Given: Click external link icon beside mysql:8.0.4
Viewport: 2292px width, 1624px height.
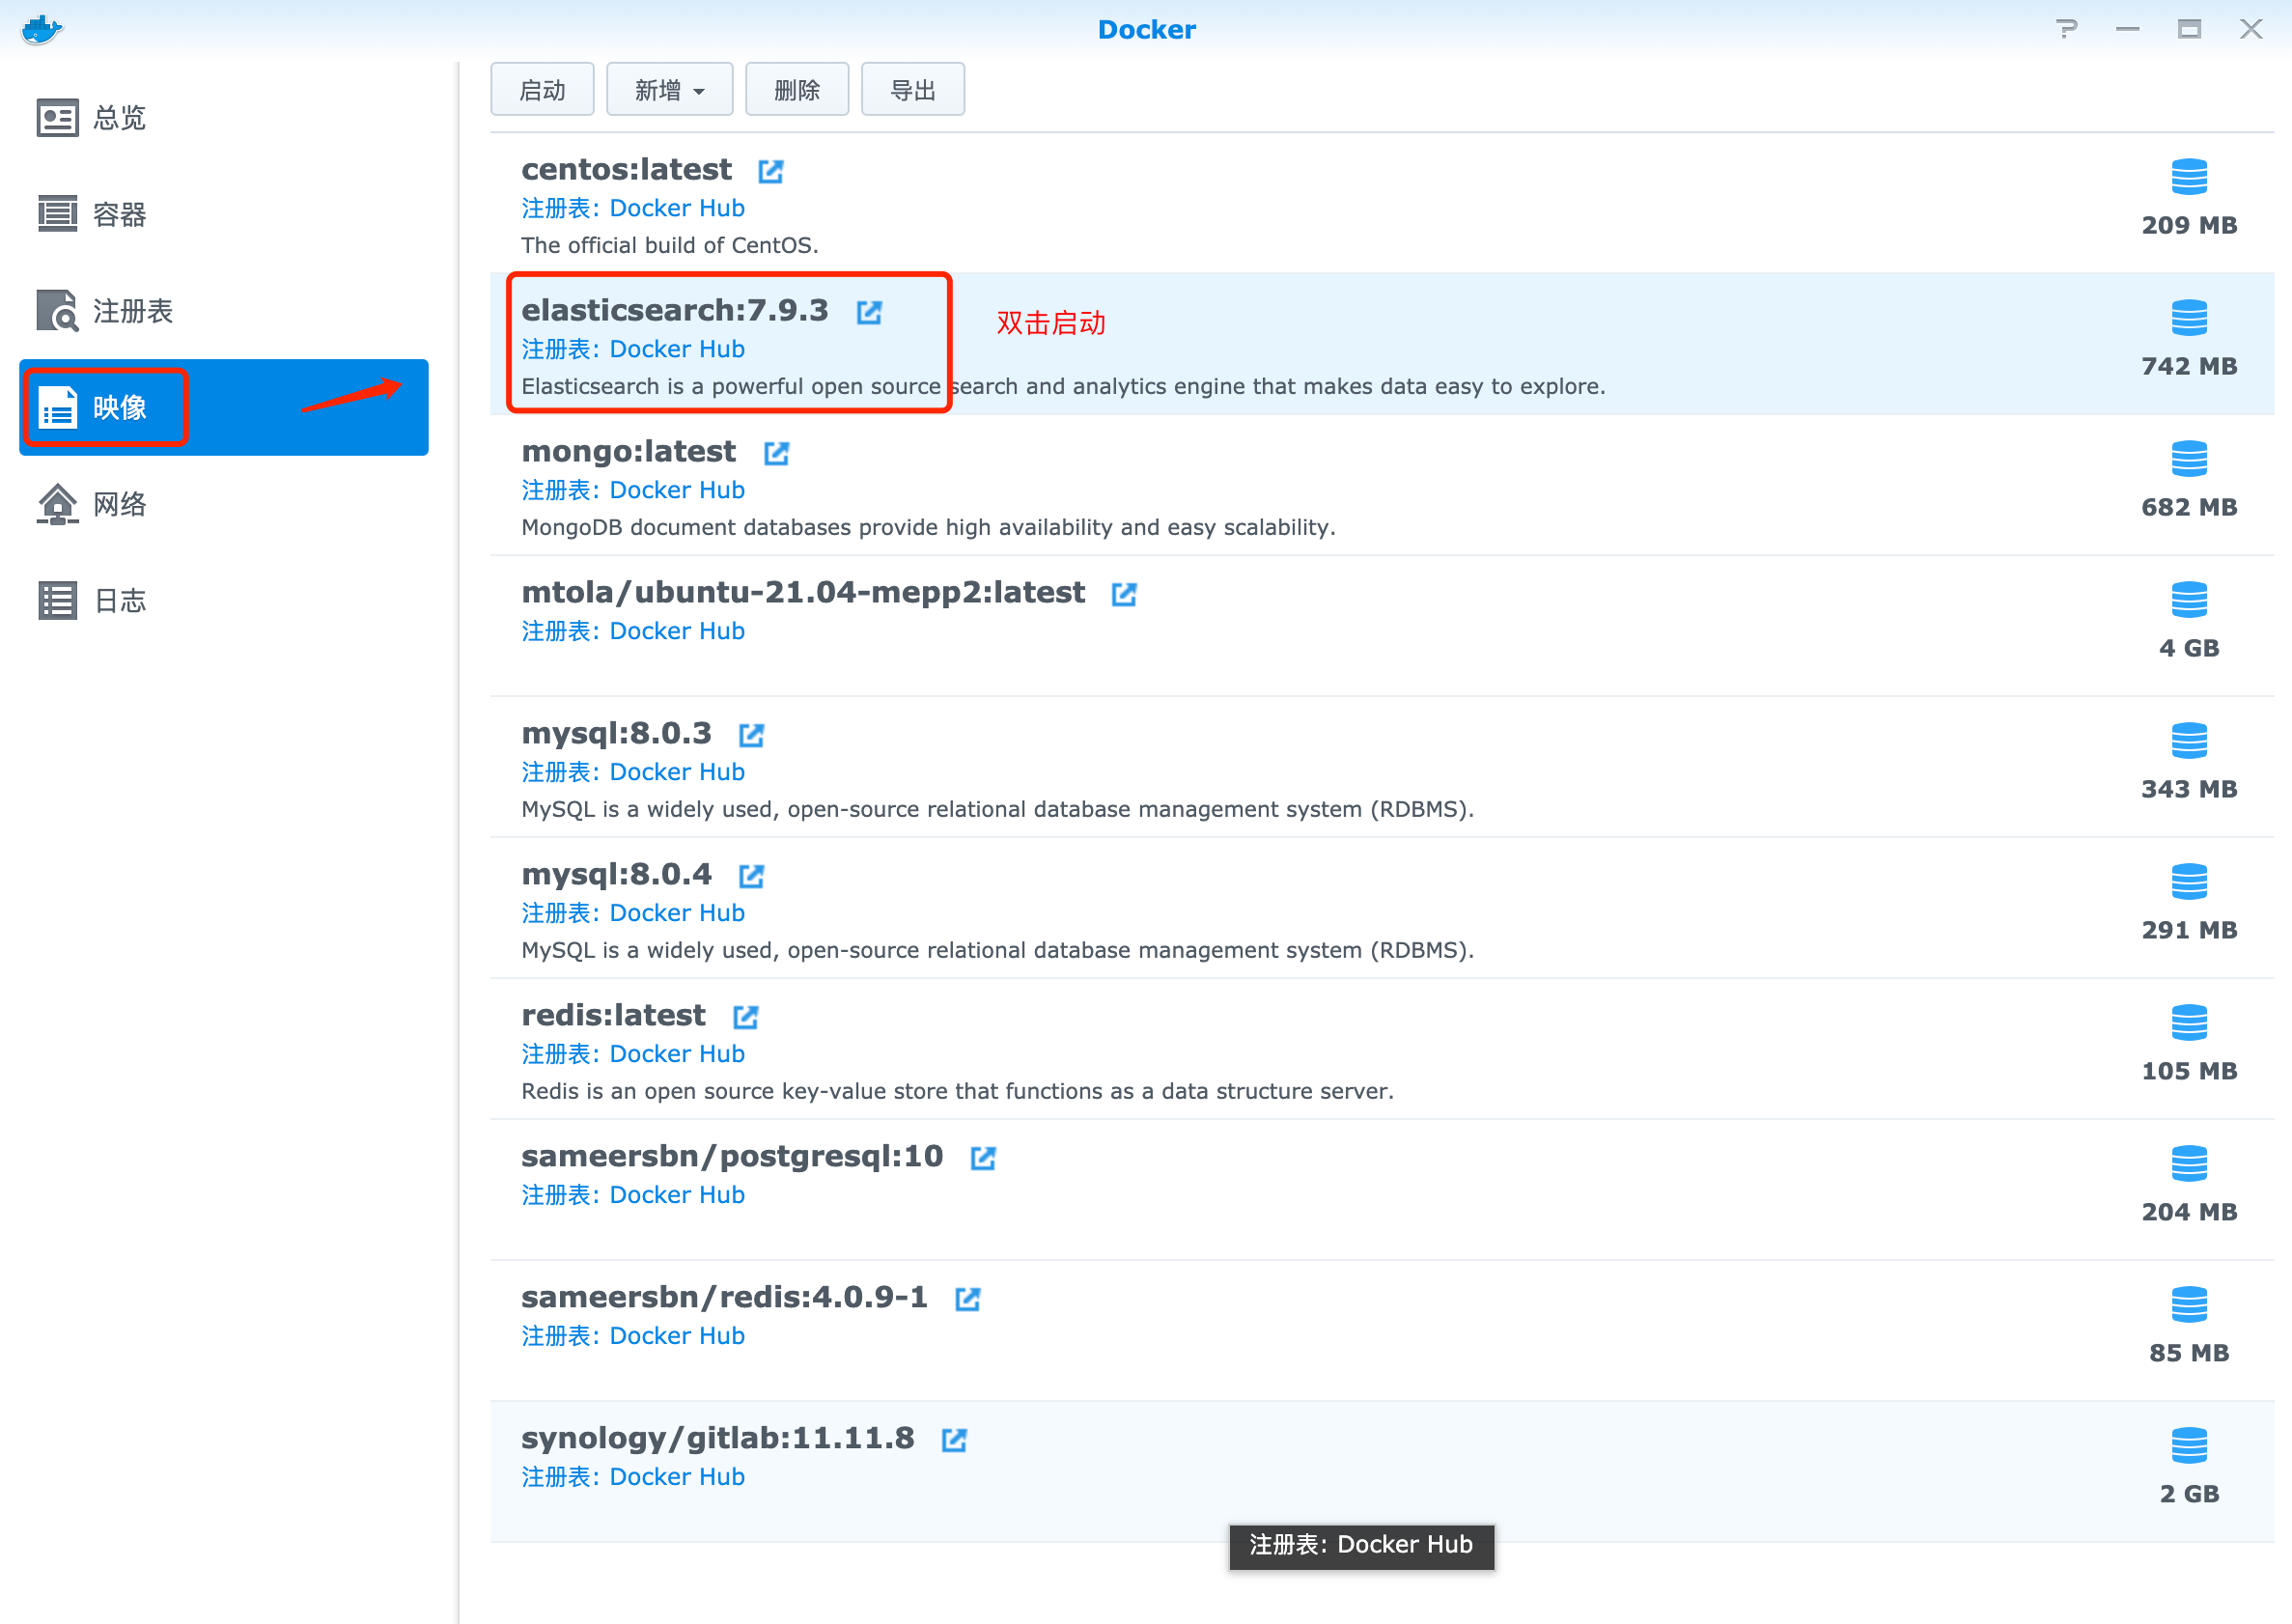Looking at the screenshot, I should tap(751, 876).
